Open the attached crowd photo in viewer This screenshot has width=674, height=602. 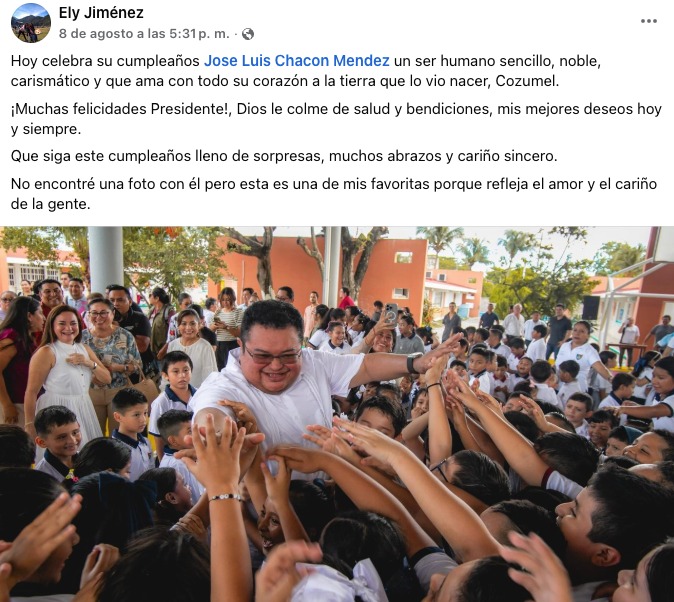337,414
